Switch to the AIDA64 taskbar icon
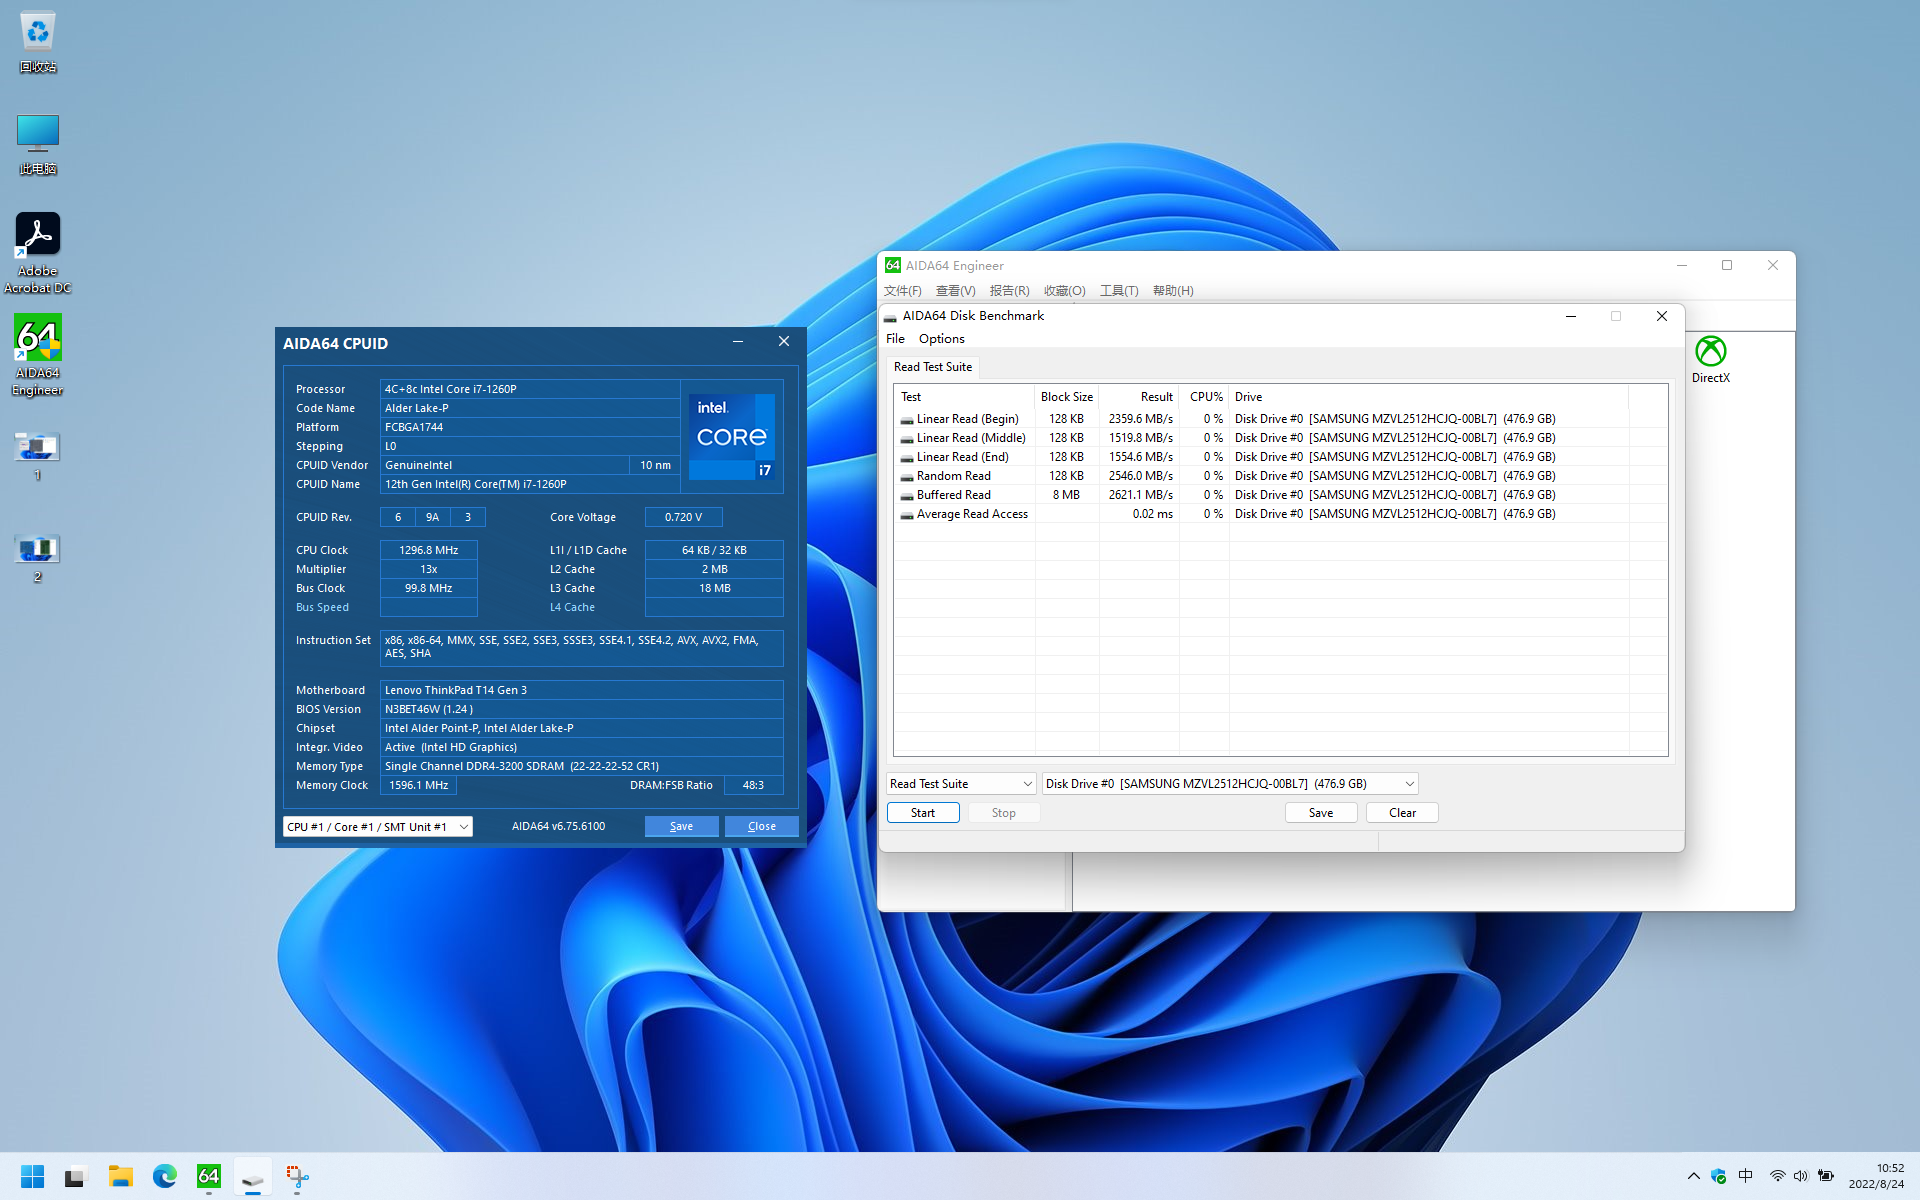 click(208, 1176)
